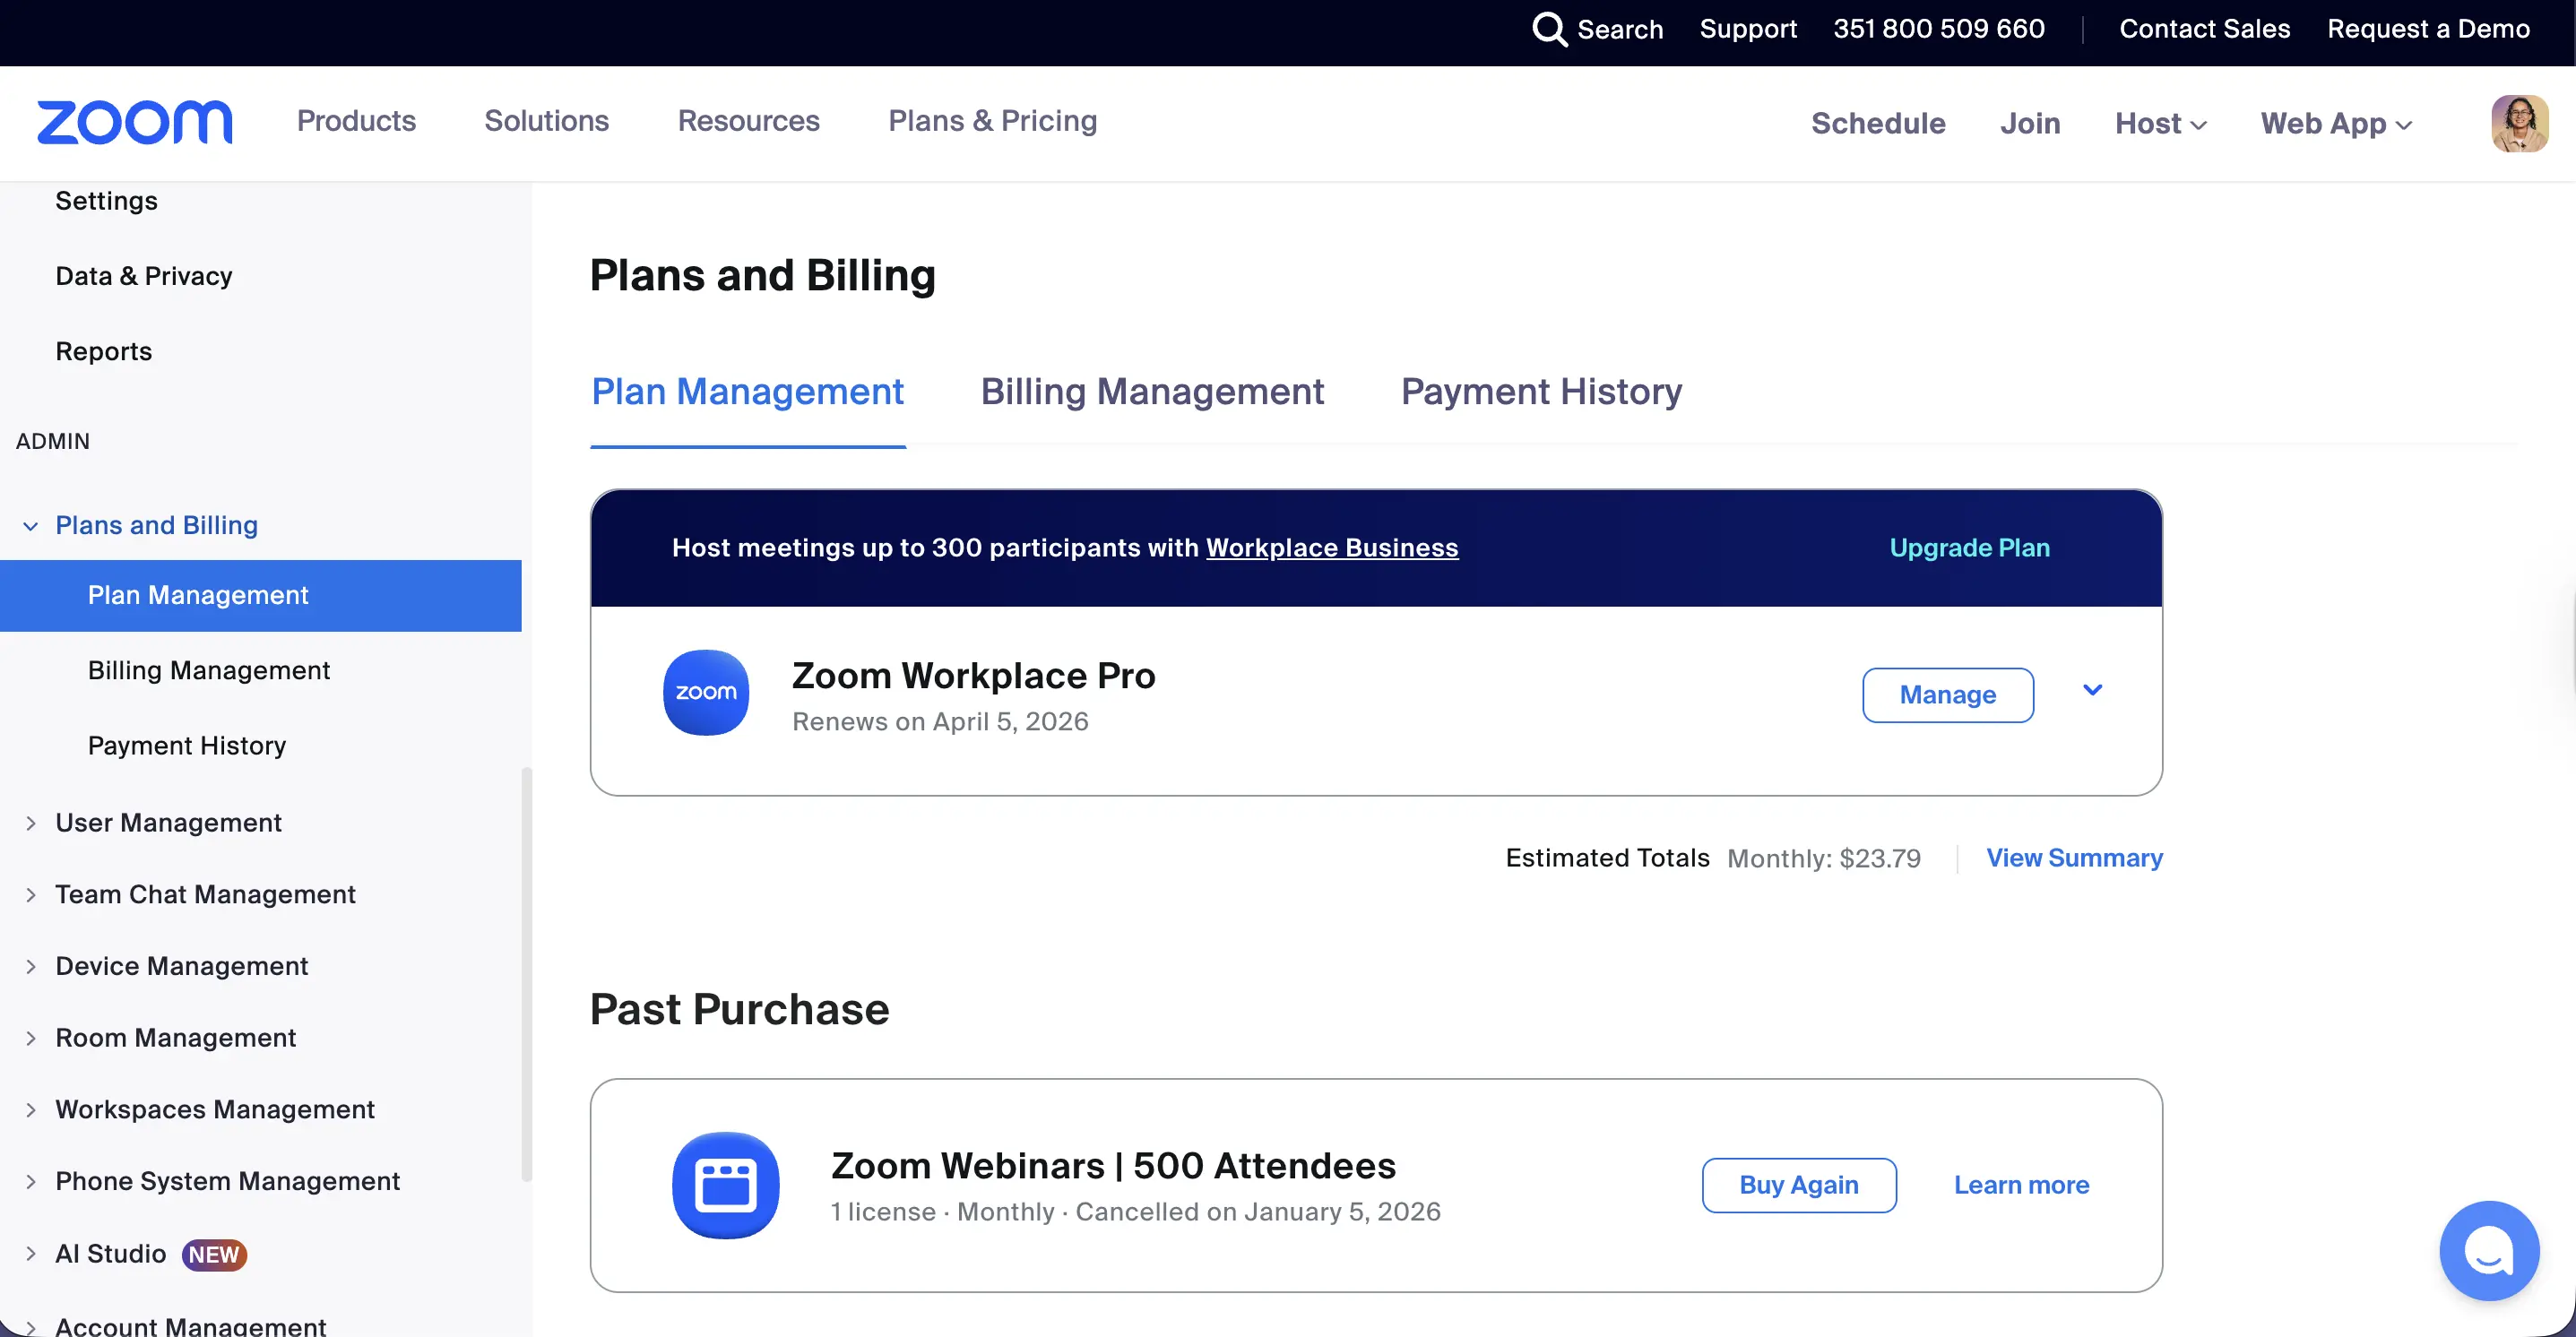Click the Zoom logo in the header
Screen dimensions: 2576x1337
134,122
